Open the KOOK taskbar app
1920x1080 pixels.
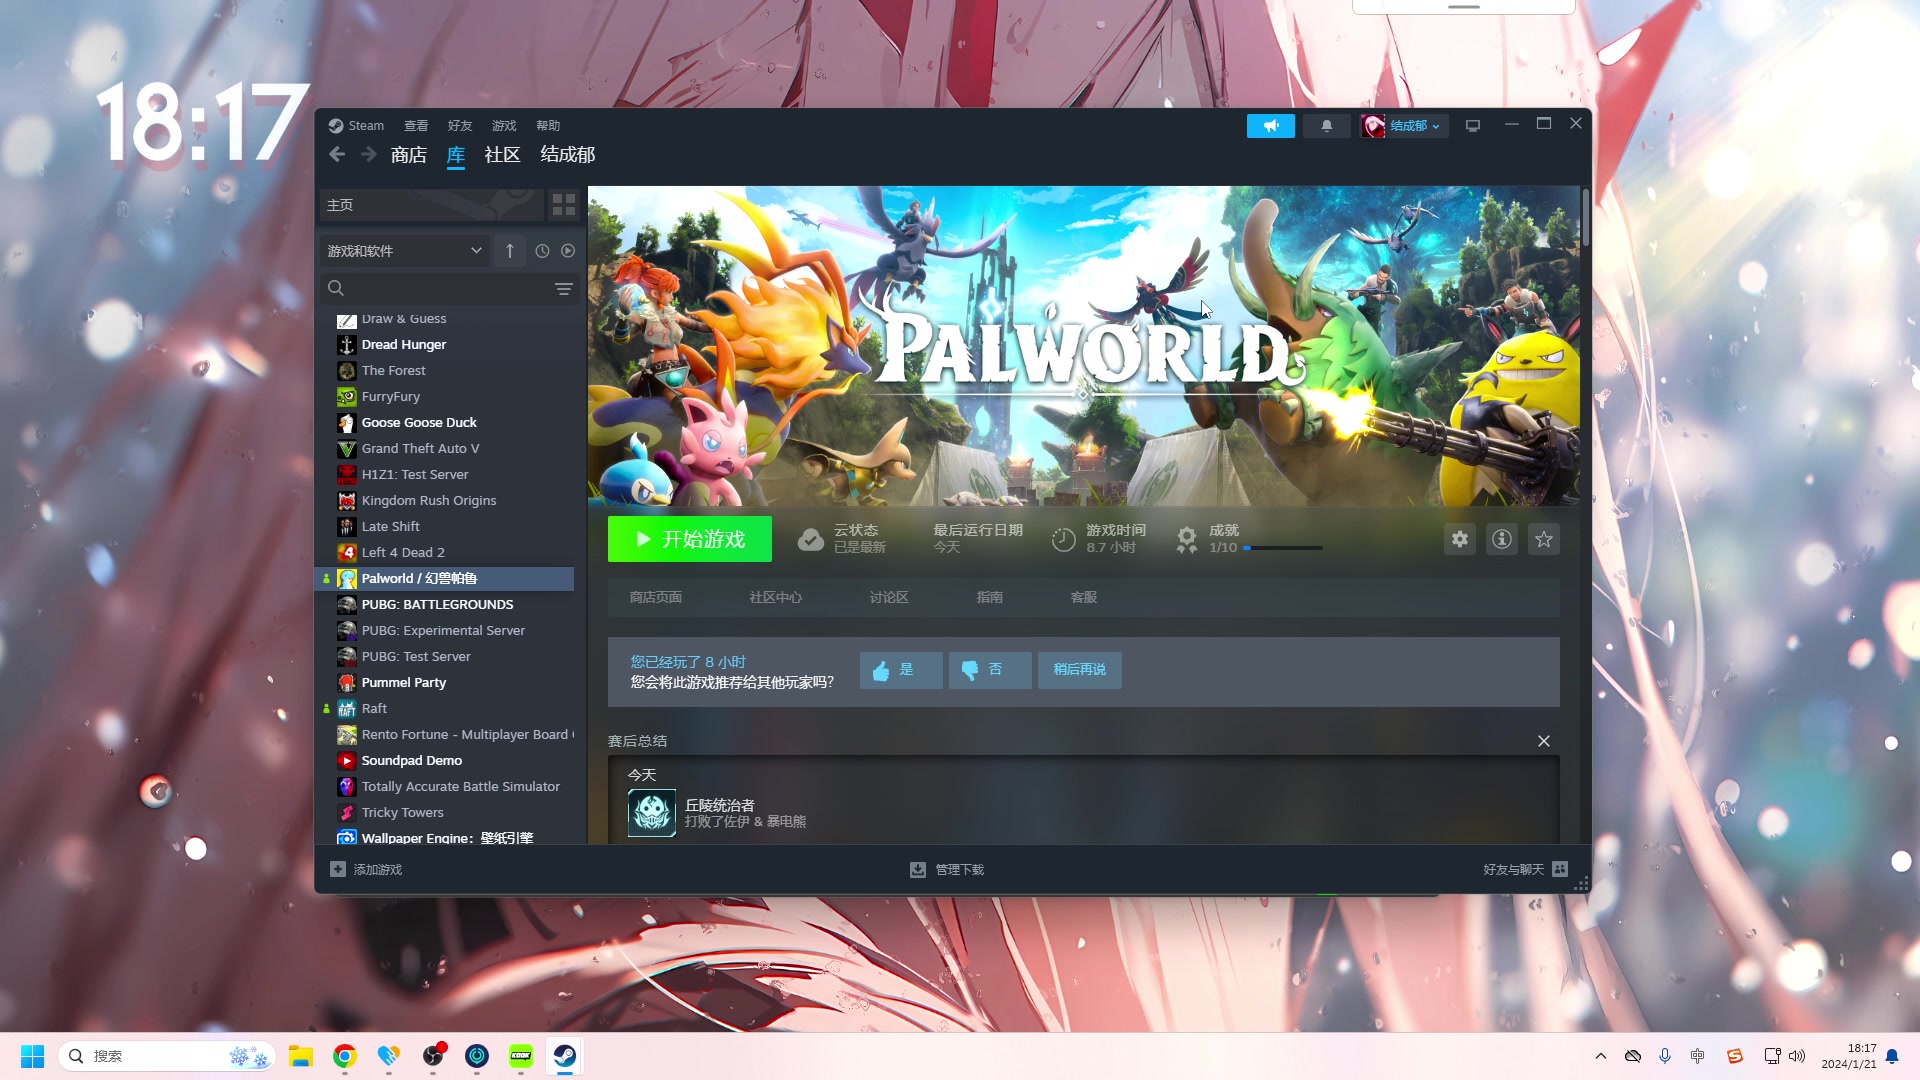pyautogui.click(x=521, y=1056)
